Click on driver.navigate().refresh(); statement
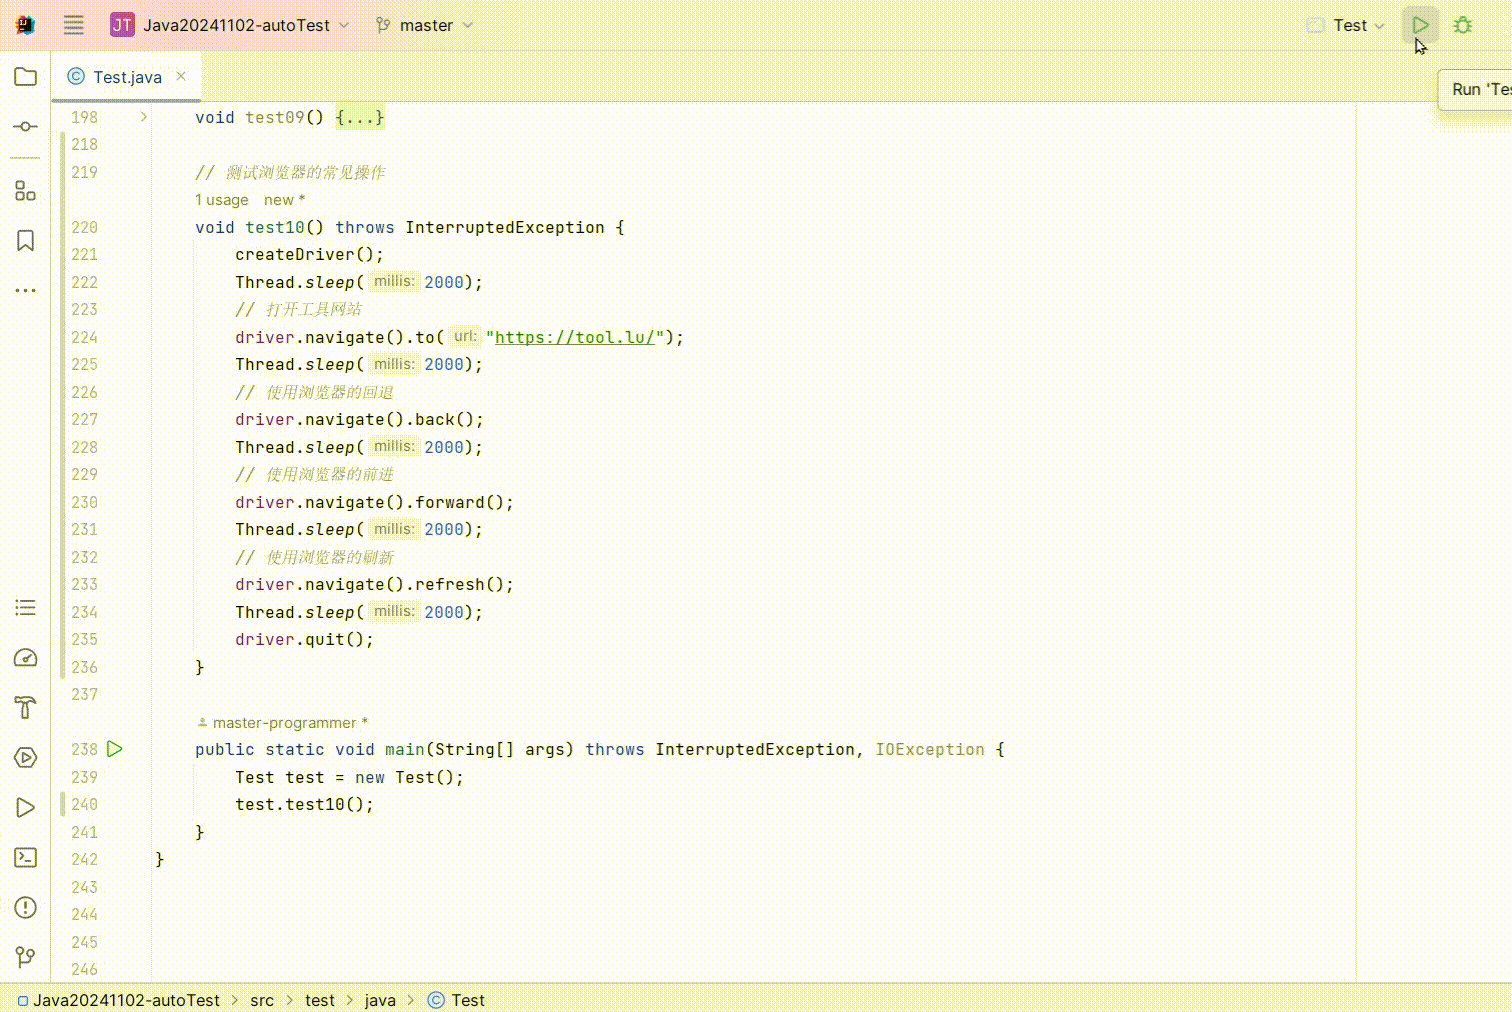This screenshot has height=1012, width=1512. pos(374,584)
